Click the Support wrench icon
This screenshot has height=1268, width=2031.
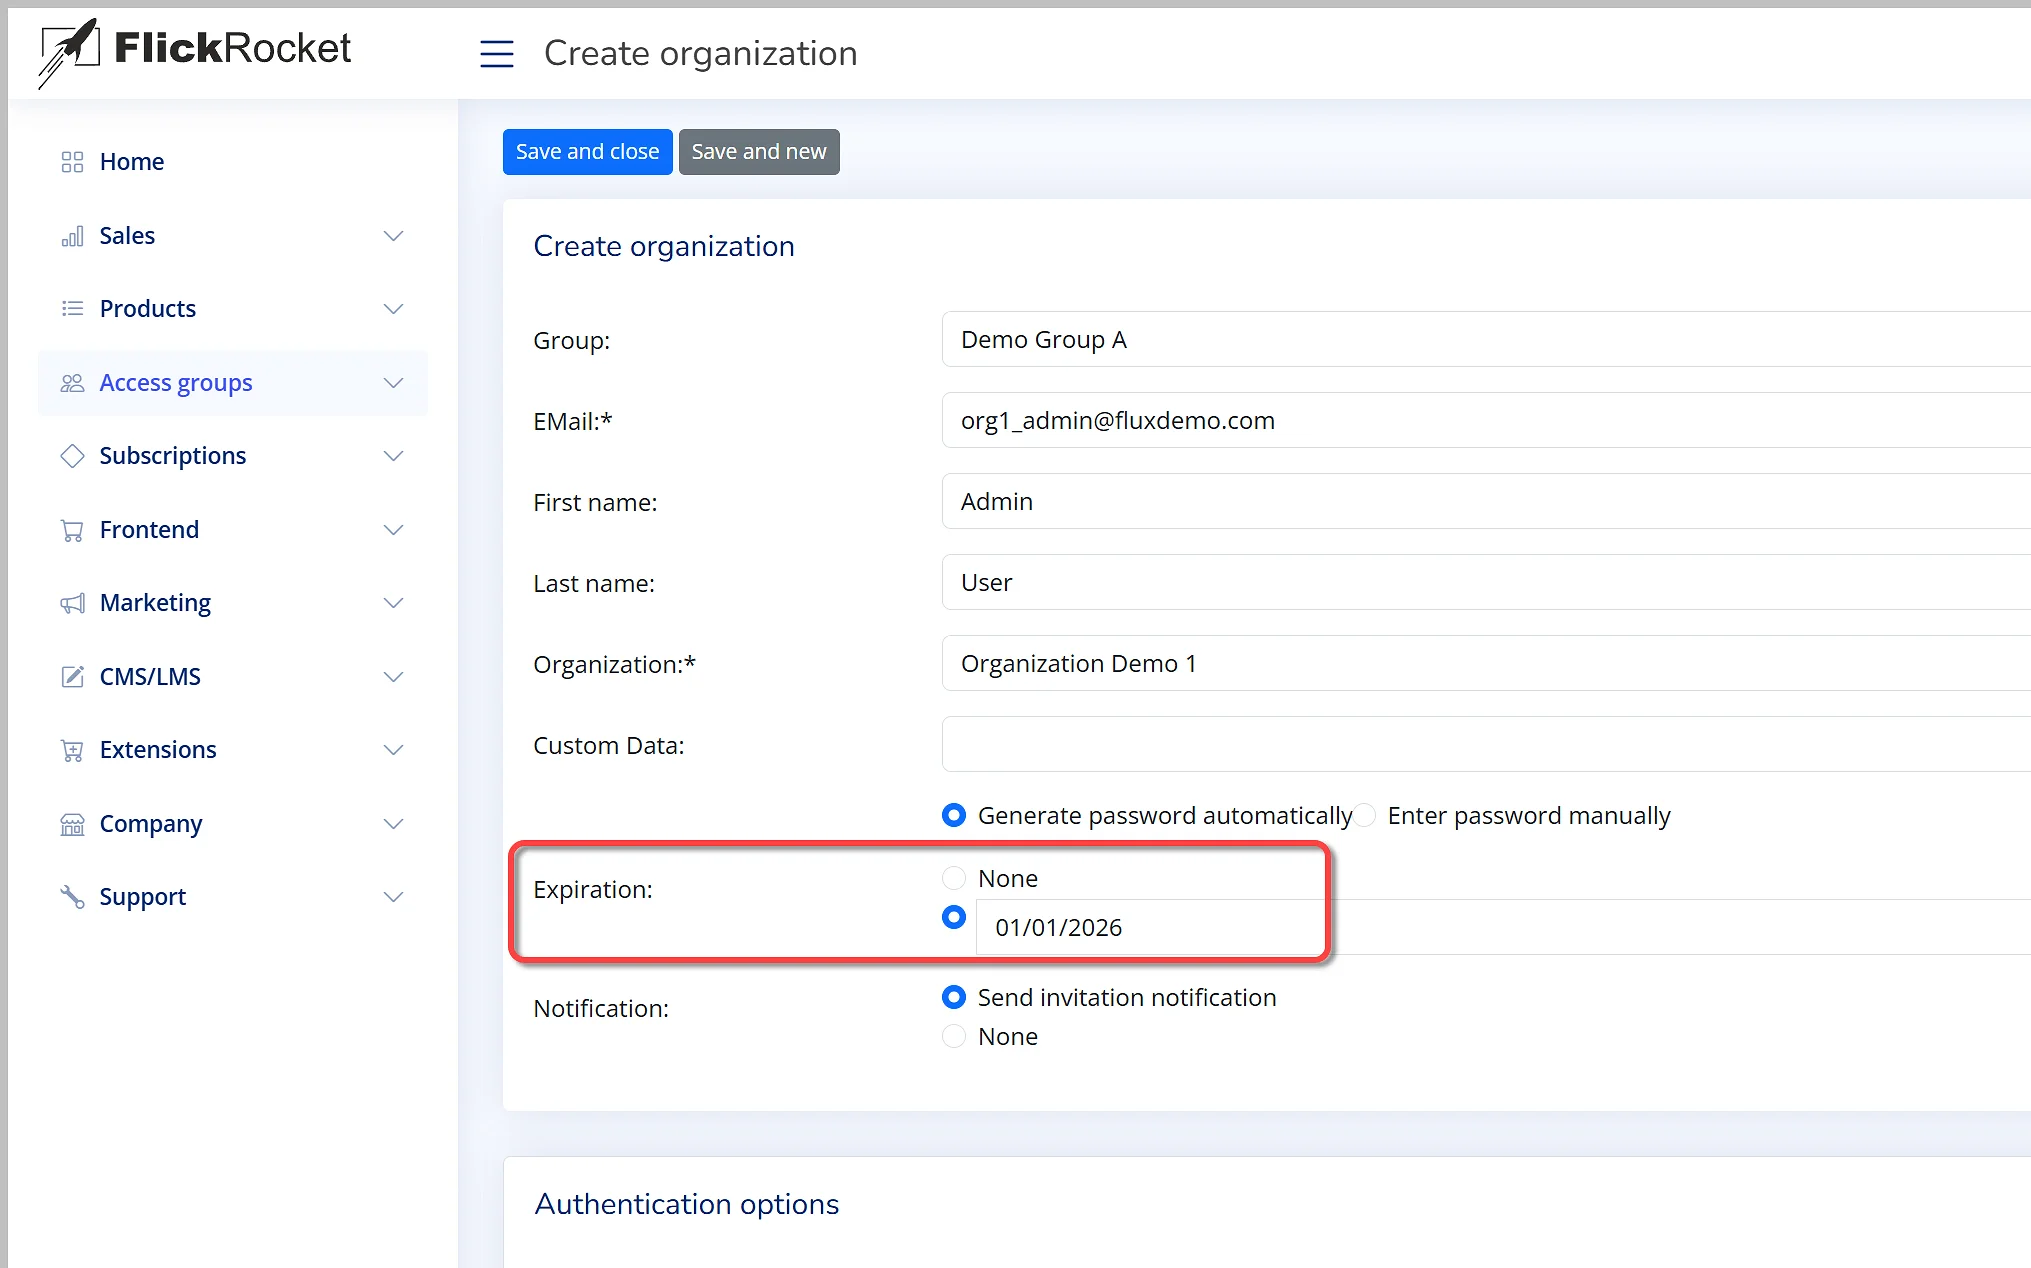[72, 897]
